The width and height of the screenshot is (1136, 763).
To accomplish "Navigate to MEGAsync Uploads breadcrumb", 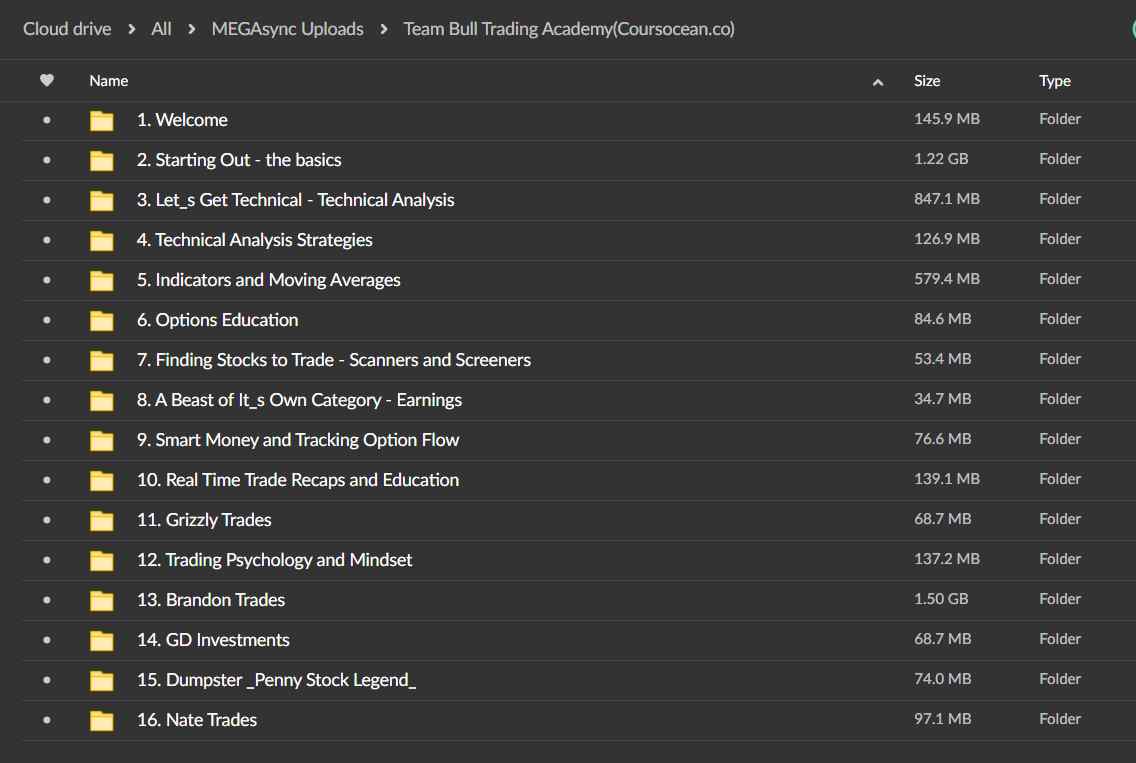I will [x=287, y=29].
